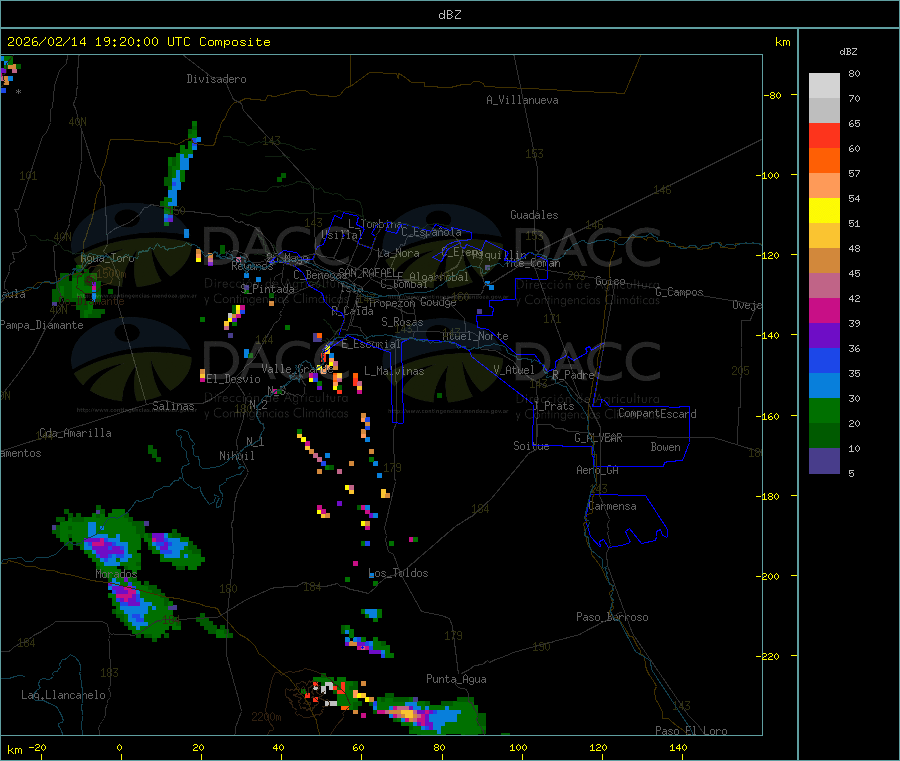Screen dimensions: 900x761
Task: Click the white 70-80 dBZ legend swatch
Action: [x=824, y=86]
